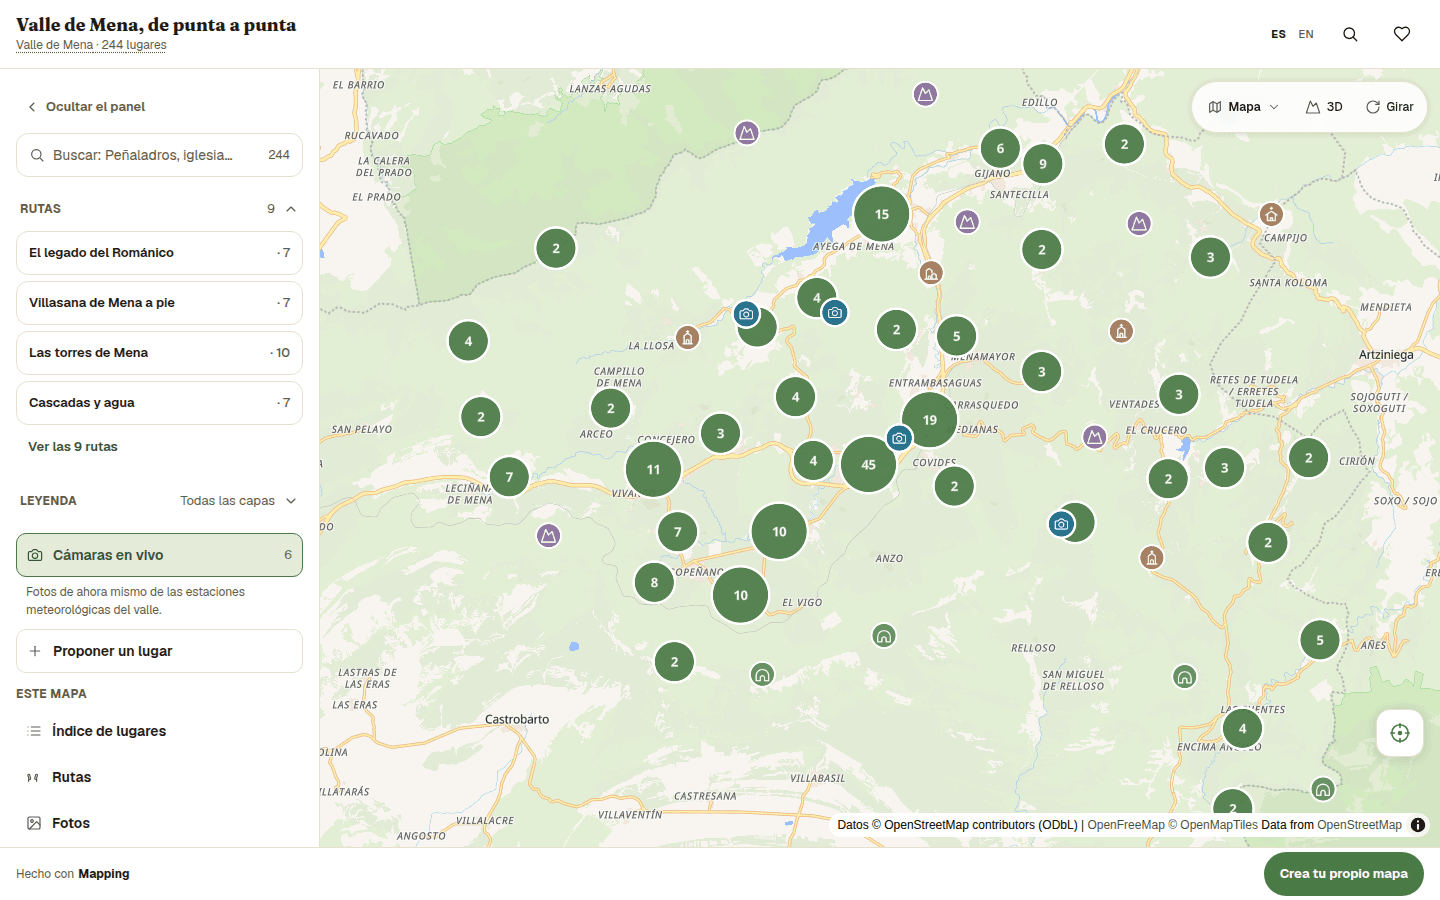
Task: Click cluster marker showing 9
Action: click(1043, 164)
